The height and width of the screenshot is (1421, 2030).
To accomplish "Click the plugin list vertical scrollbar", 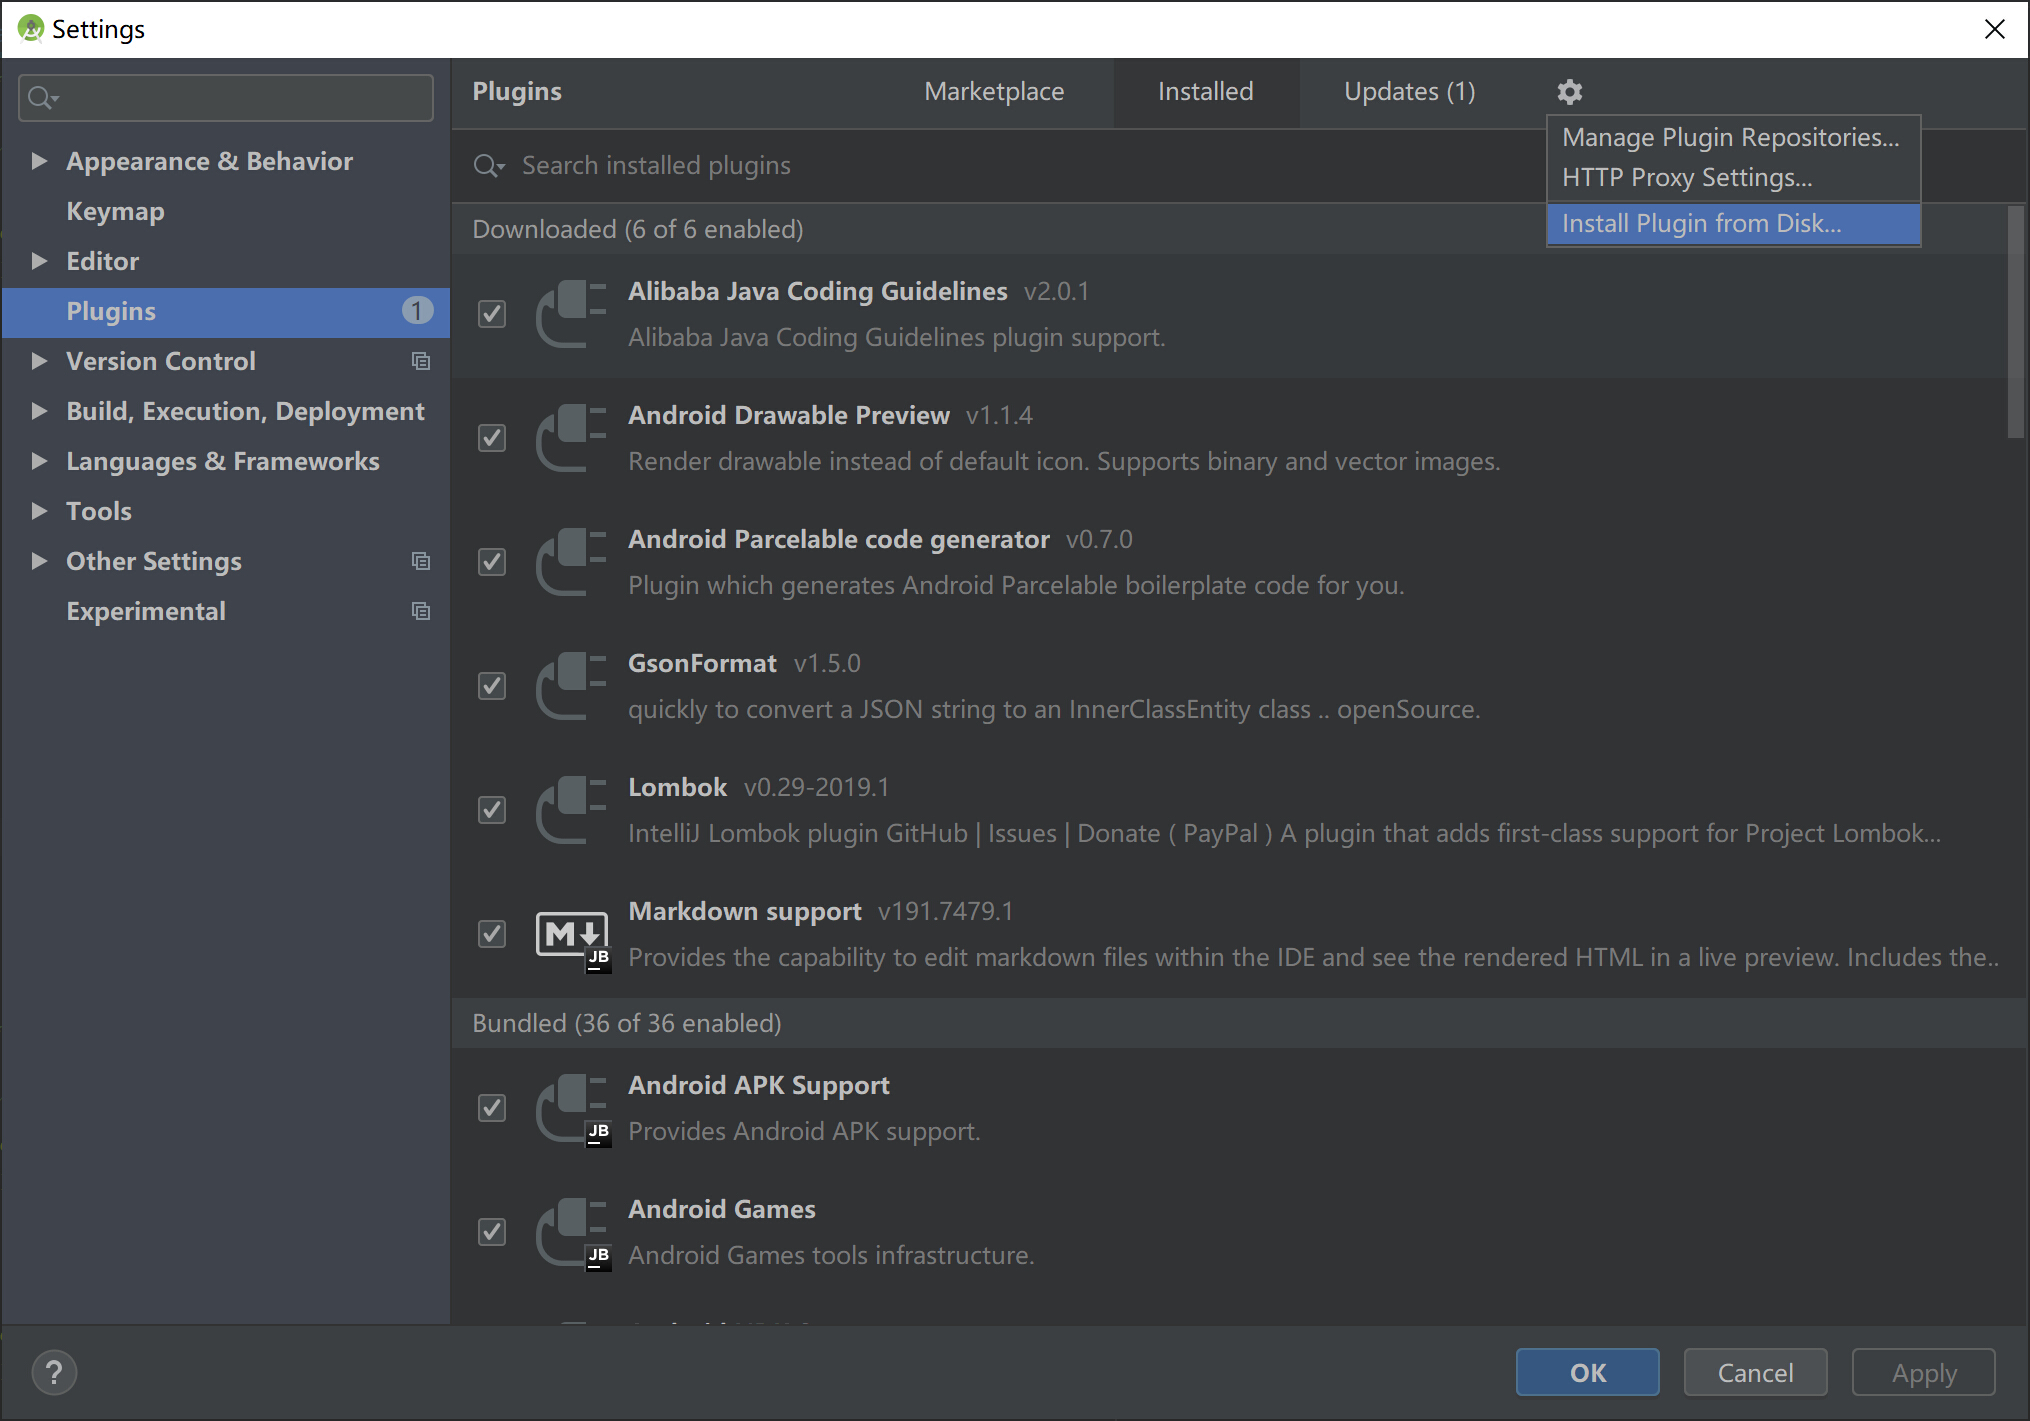I will click(2015, 322).
